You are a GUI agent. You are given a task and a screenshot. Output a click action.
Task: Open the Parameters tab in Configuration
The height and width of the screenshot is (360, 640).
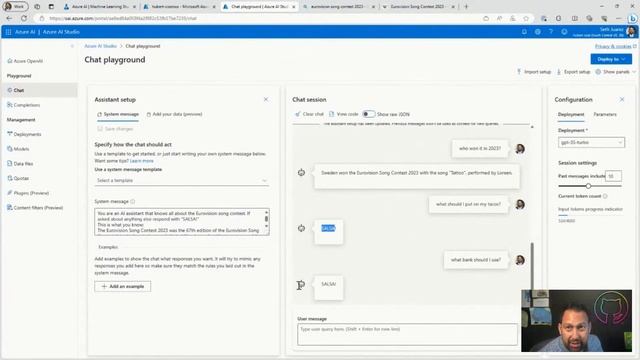[604, 115]
